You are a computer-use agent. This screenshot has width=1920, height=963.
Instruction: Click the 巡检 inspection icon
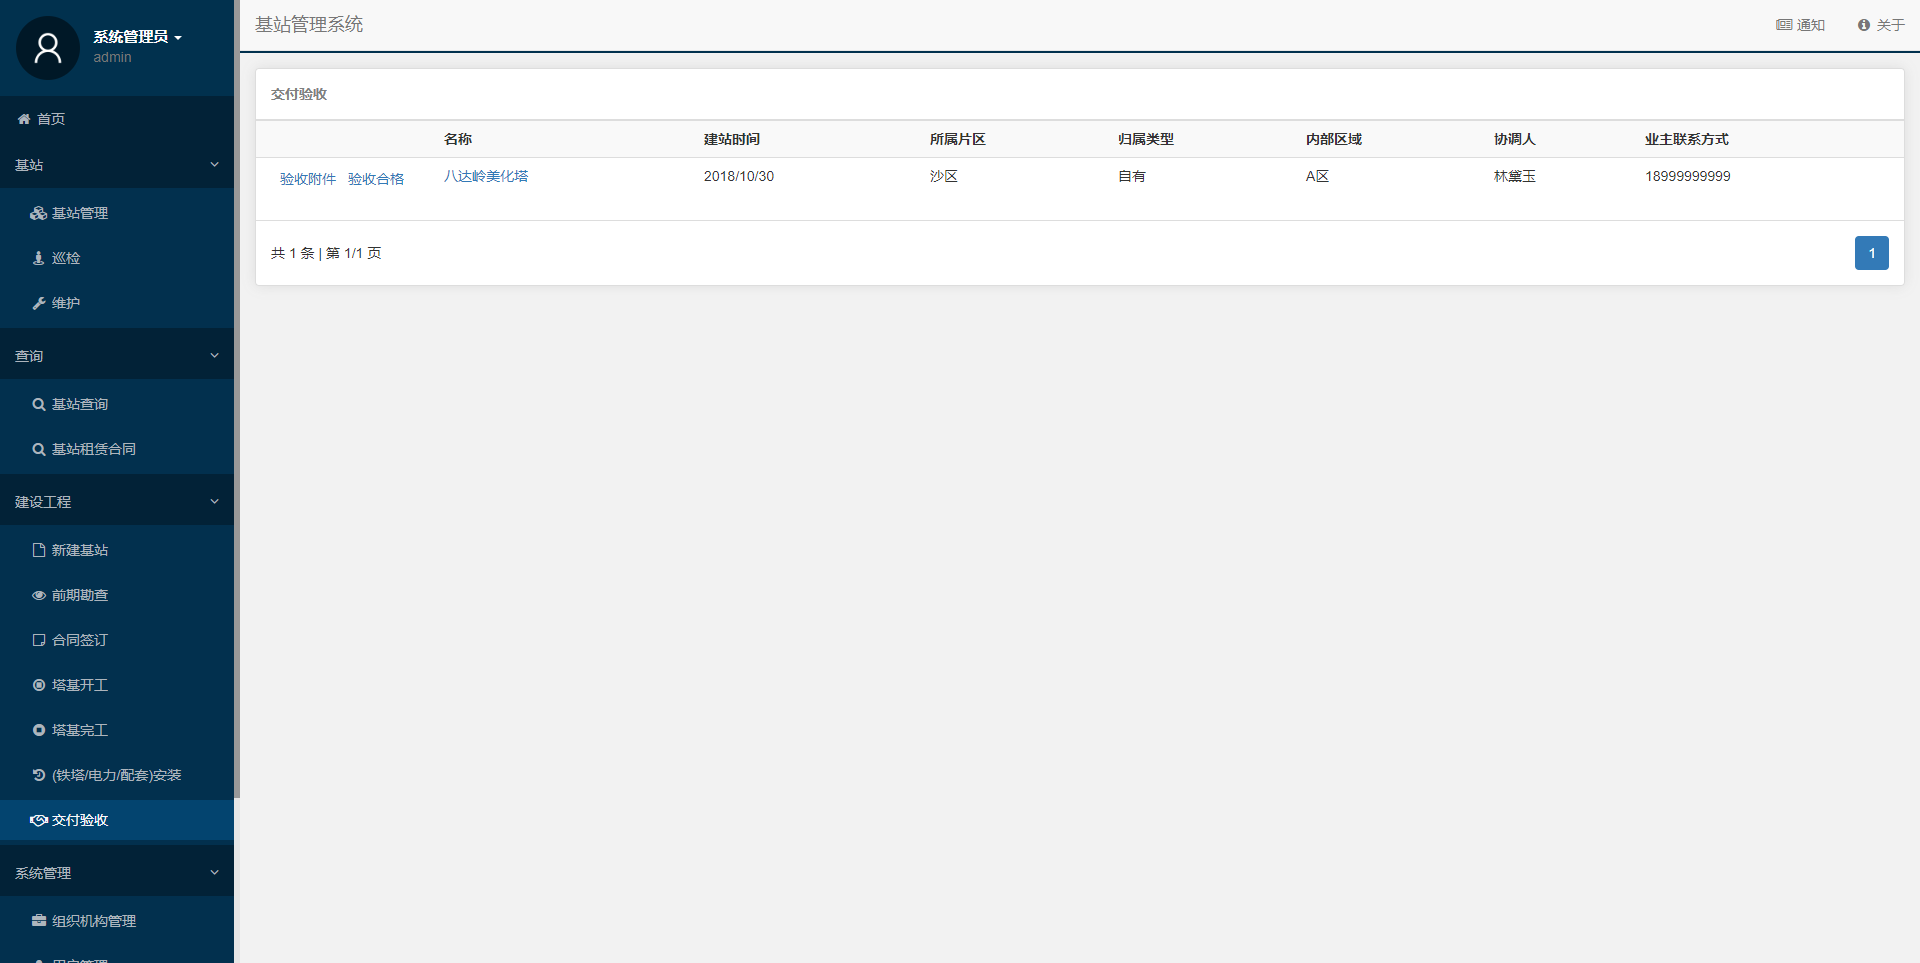point(38,258)
